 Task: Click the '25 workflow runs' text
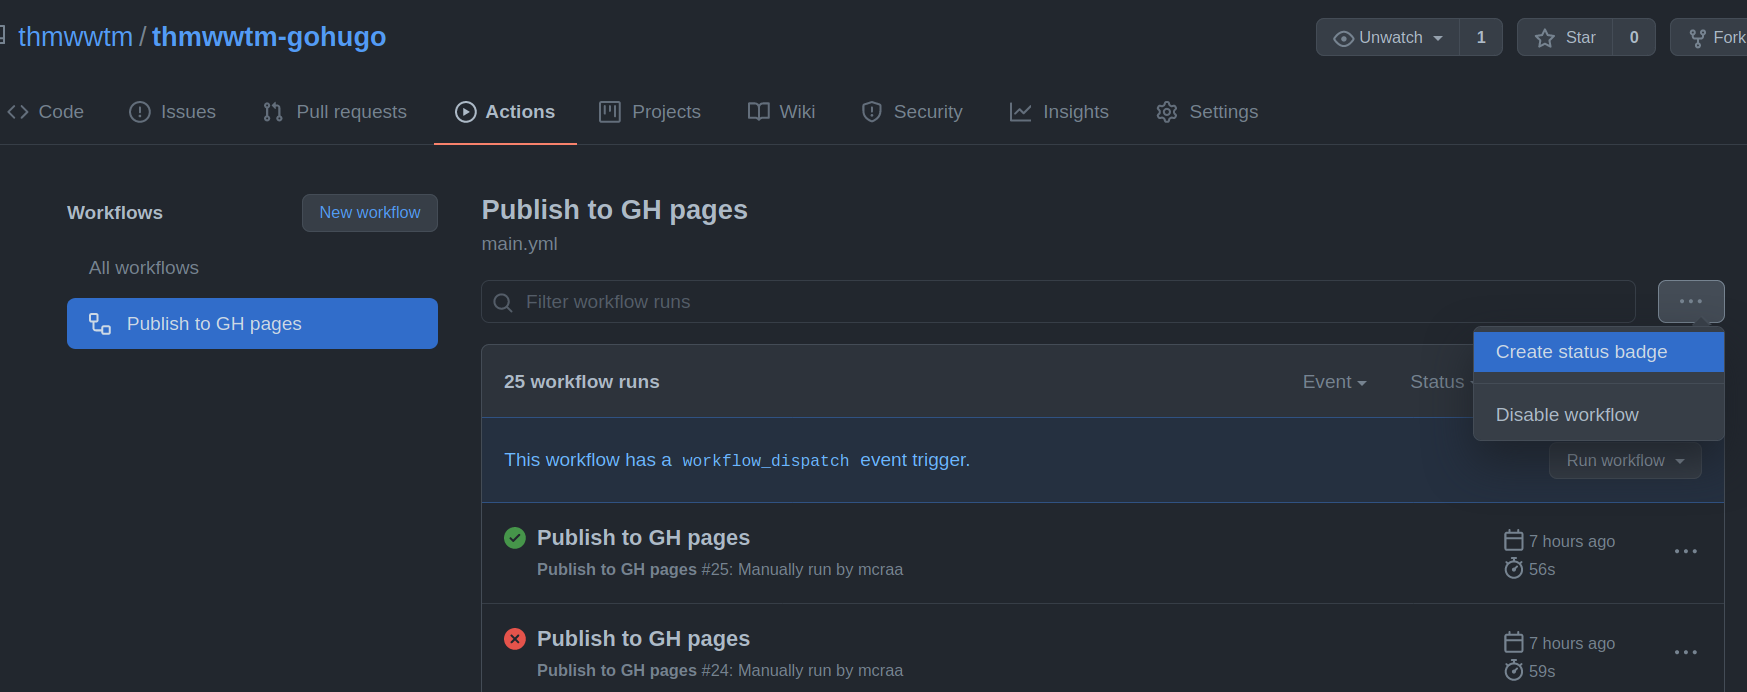click(582, 382)
